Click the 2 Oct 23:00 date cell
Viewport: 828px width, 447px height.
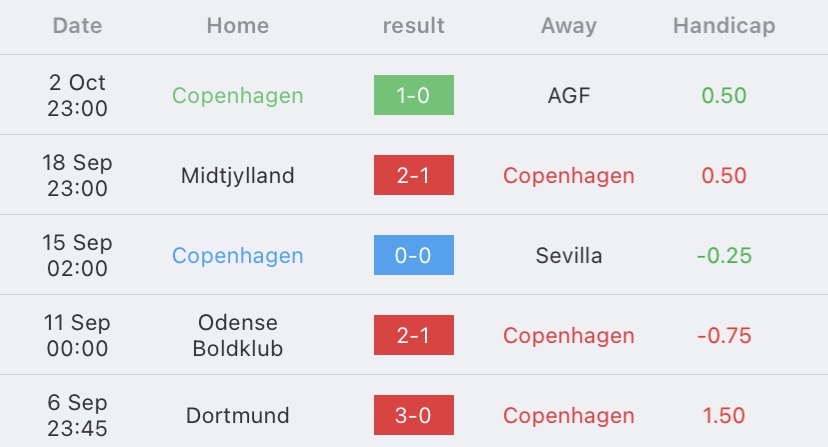(x=77, y=95)
